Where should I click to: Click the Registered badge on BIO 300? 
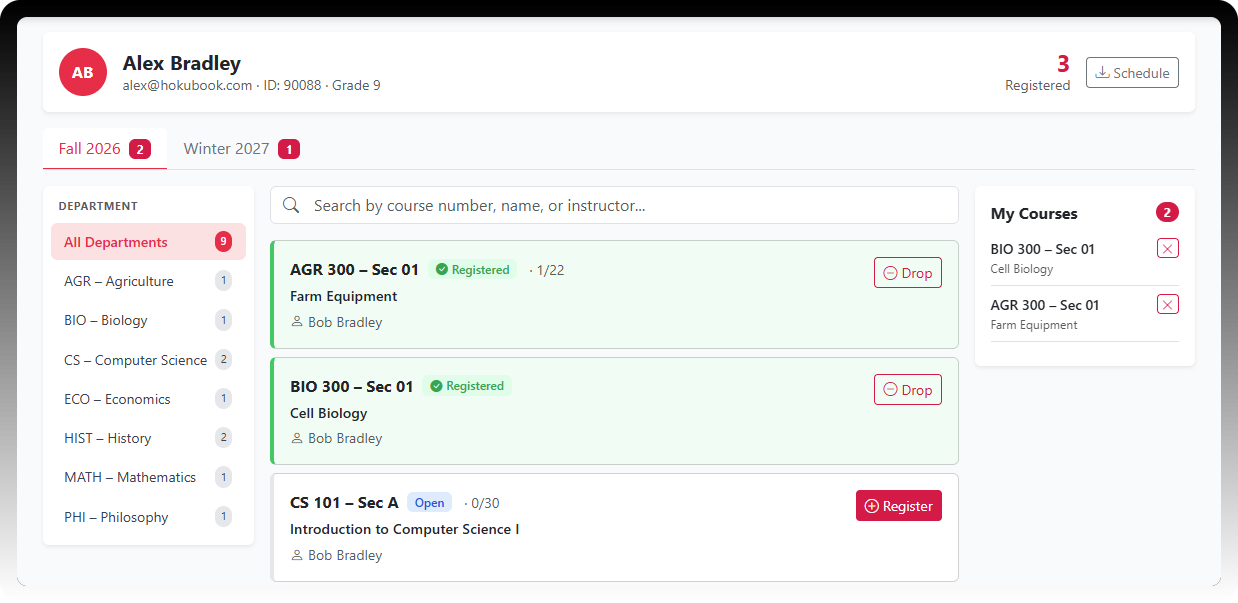(467, 386)
